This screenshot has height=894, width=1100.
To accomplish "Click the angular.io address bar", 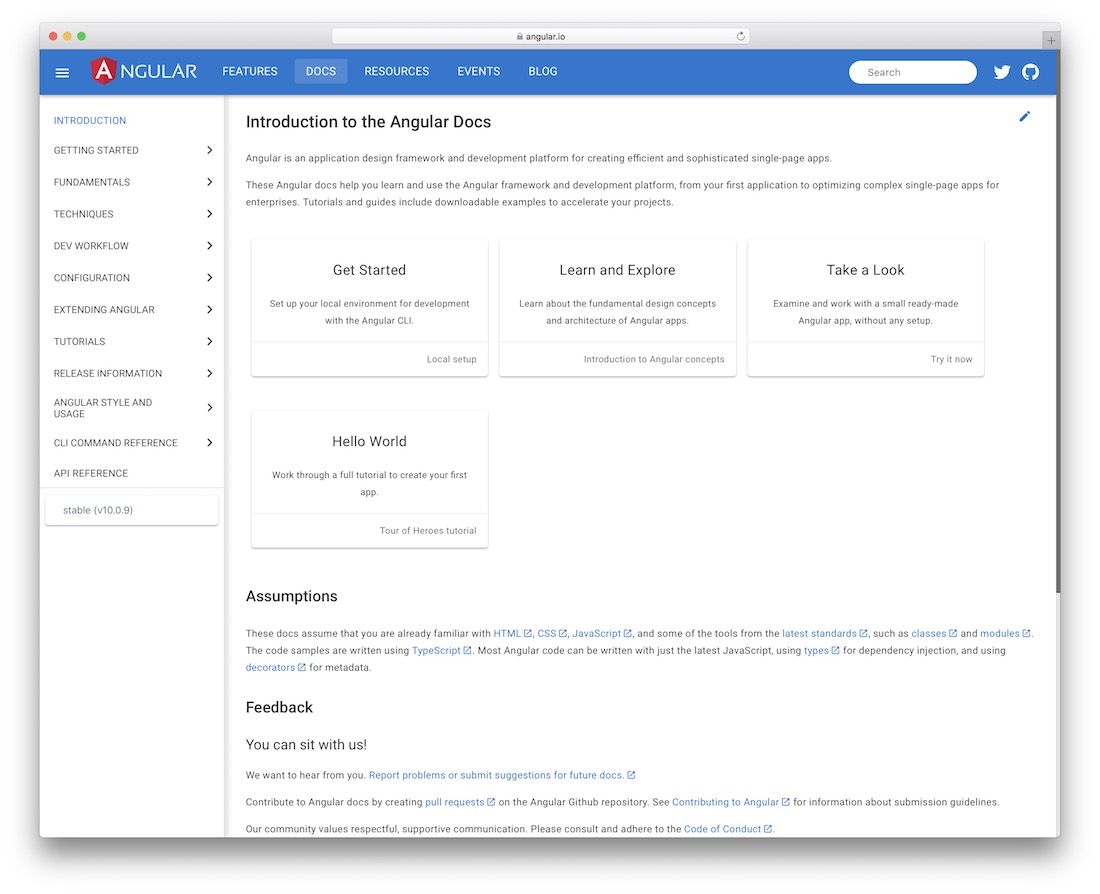I will [x=540, y=36].
